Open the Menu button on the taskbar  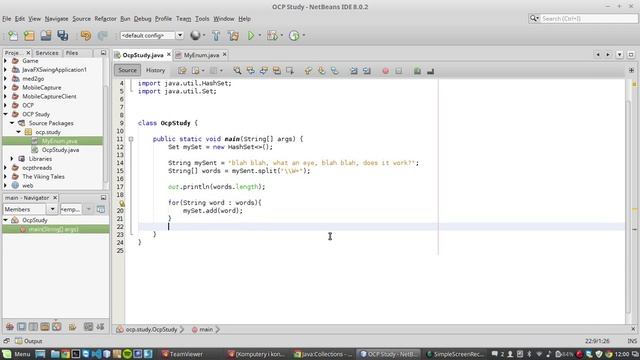(x=17, y=354)
